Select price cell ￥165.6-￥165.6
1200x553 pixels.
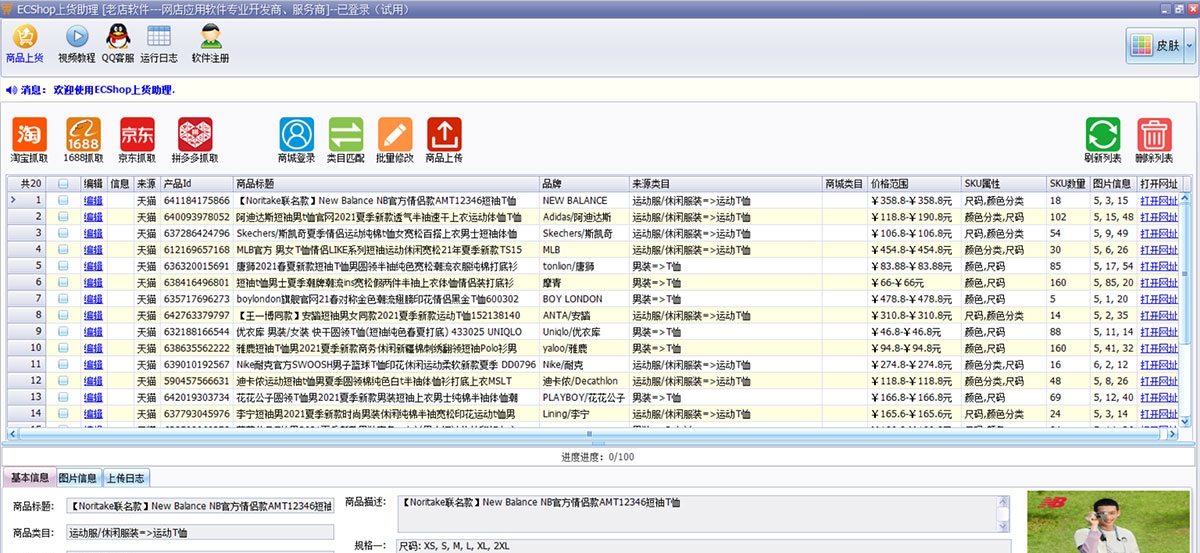(x=914, y=413)
